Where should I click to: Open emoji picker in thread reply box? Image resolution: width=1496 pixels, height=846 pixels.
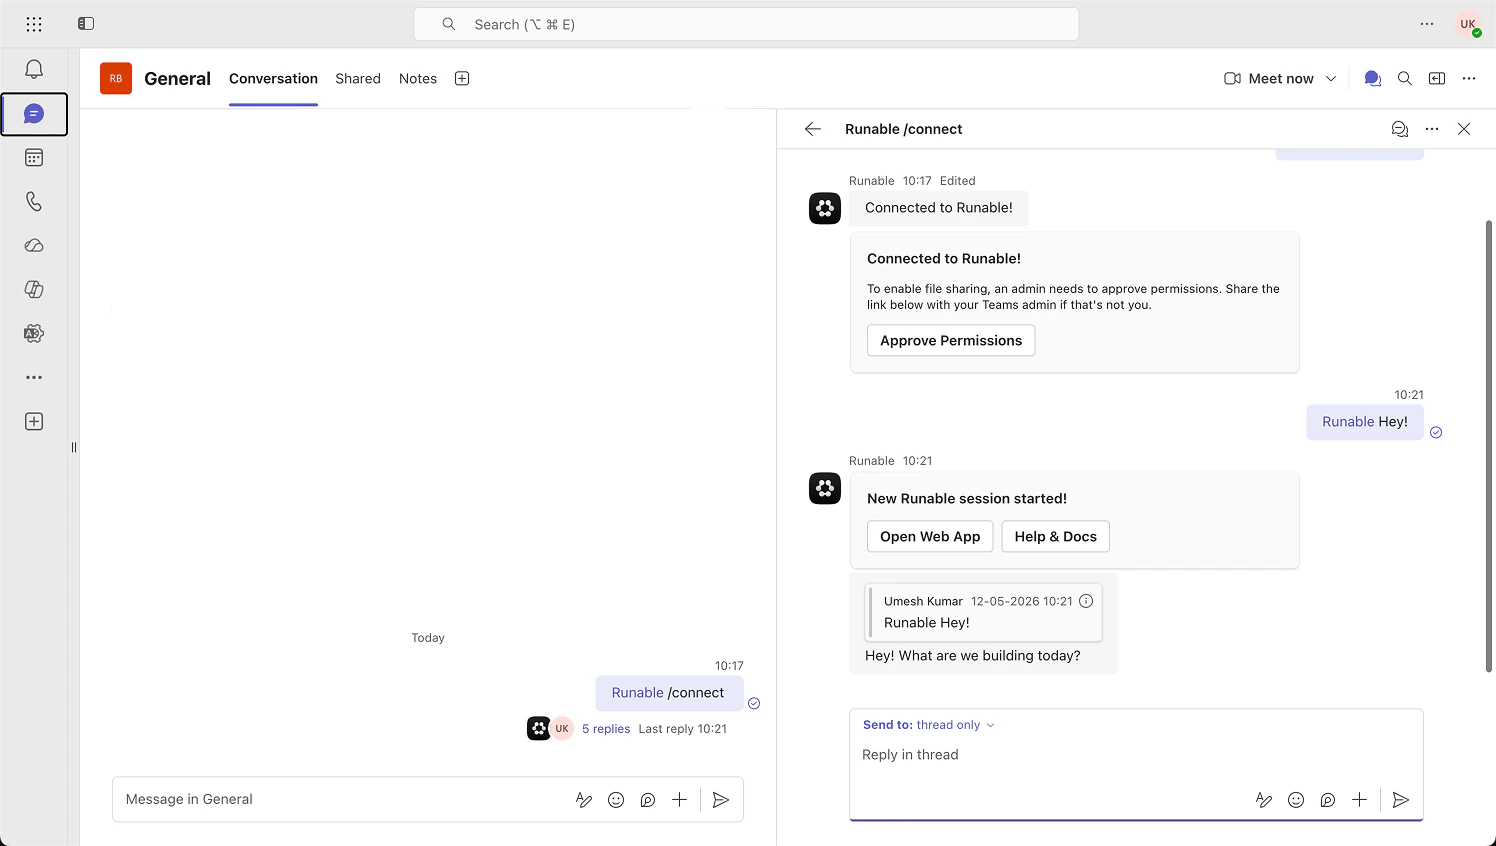click(x=1296, y=800)
